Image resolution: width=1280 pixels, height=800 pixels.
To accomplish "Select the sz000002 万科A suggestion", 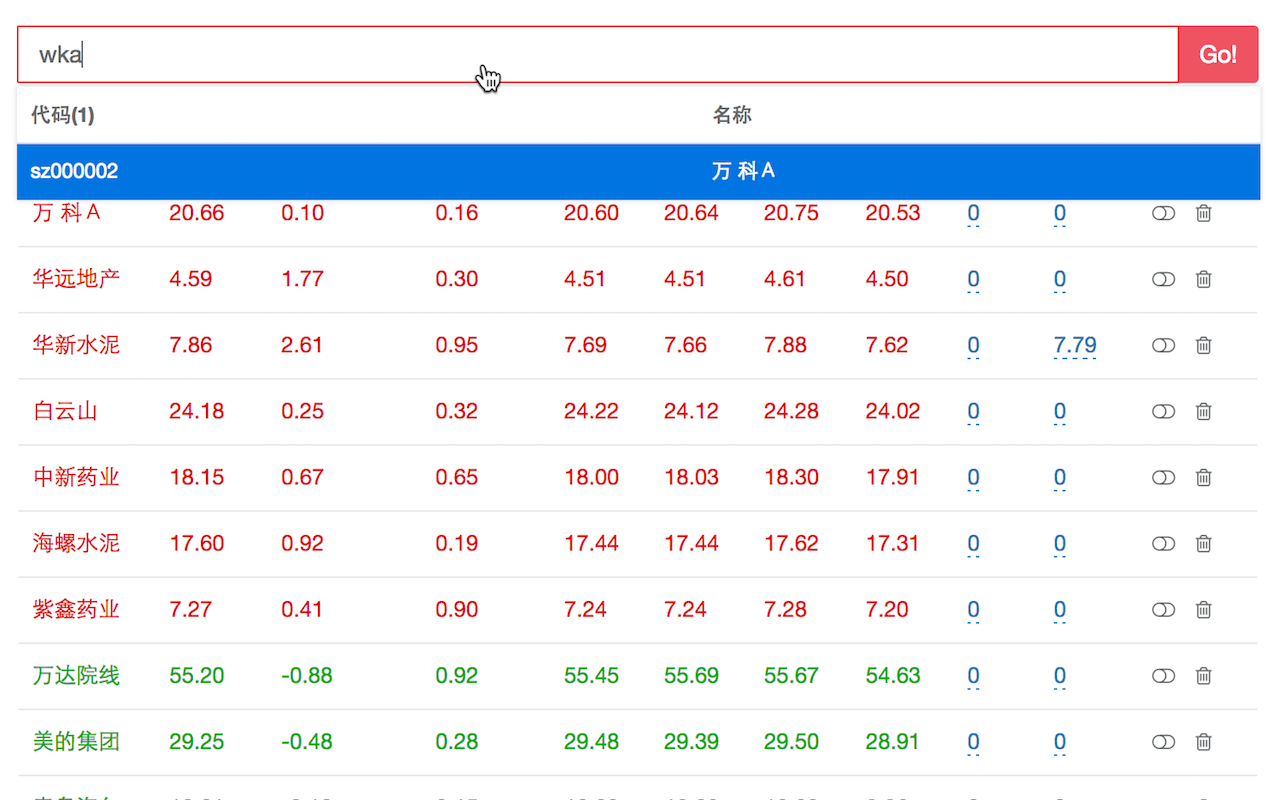I will tap(639, 171).
